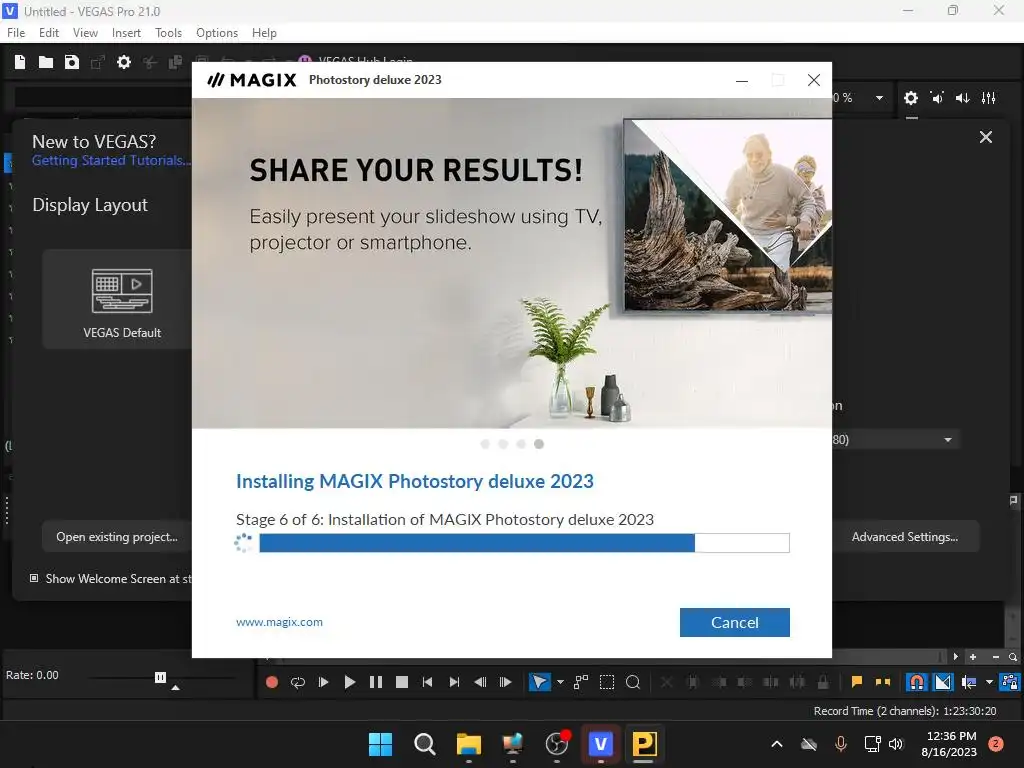This screenshot has height=768, width=1024.
Task: Open the Edit menu
Action: tap(49, 33)
